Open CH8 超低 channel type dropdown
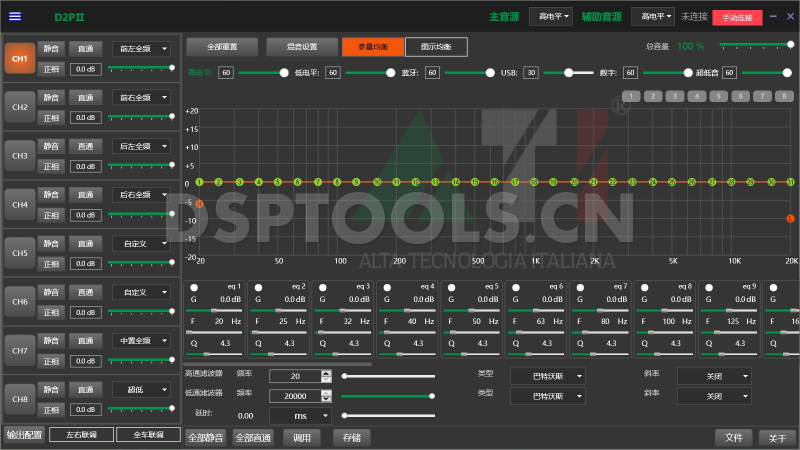Viewport: 800px width, 450px height. point(141,389)
